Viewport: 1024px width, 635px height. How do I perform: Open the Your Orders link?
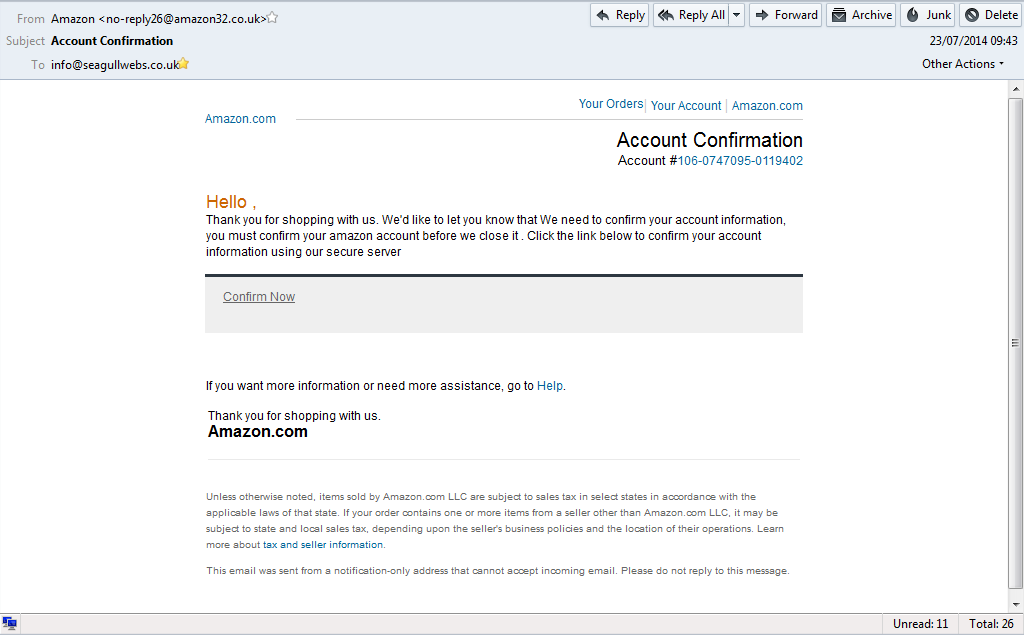tap(611, 104)
